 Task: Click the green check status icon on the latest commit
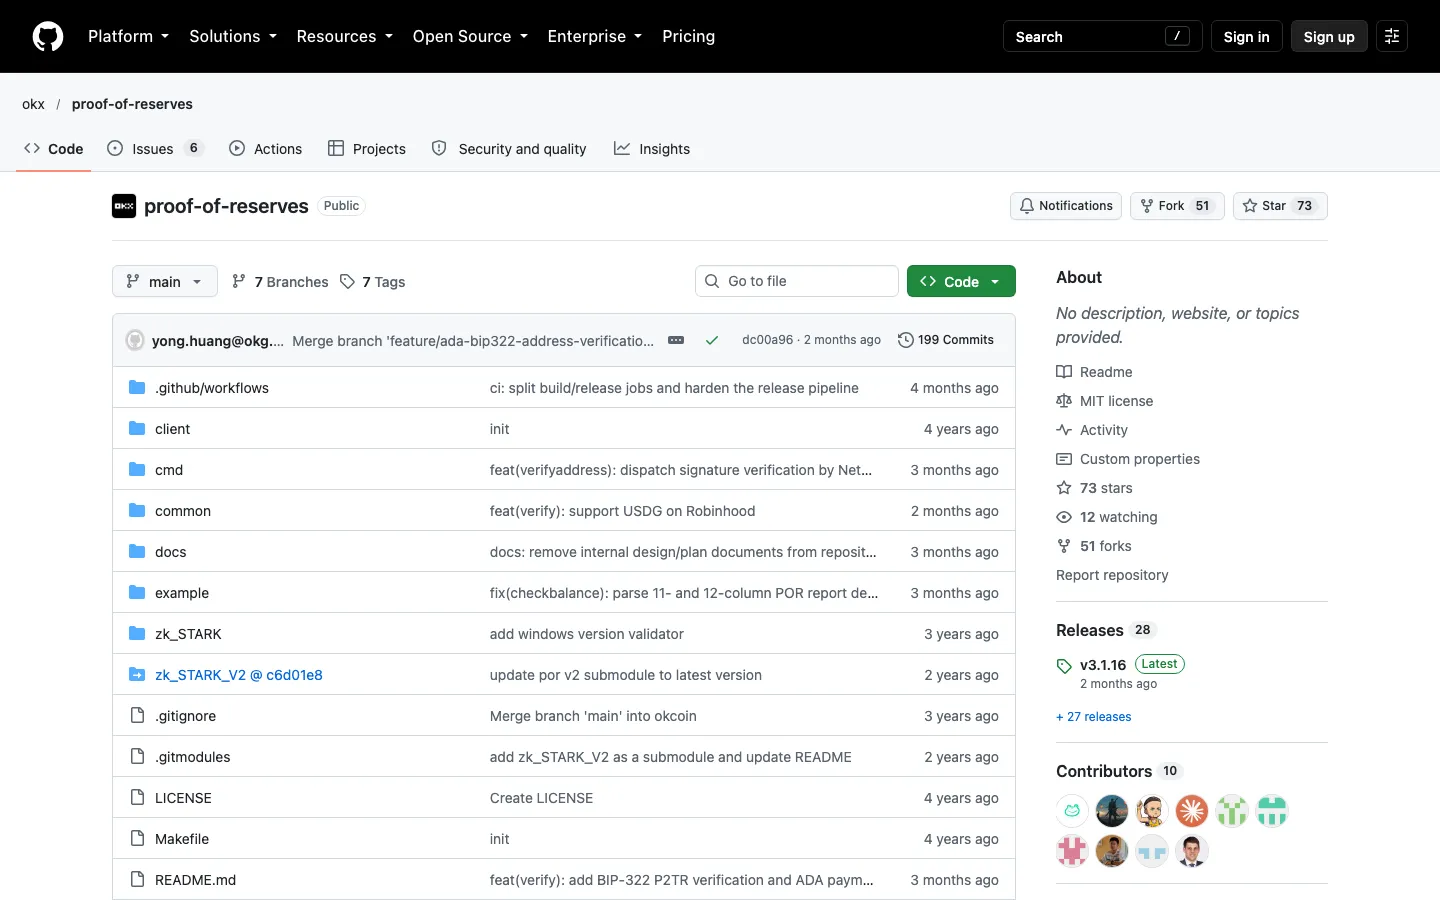click(712, 340)
